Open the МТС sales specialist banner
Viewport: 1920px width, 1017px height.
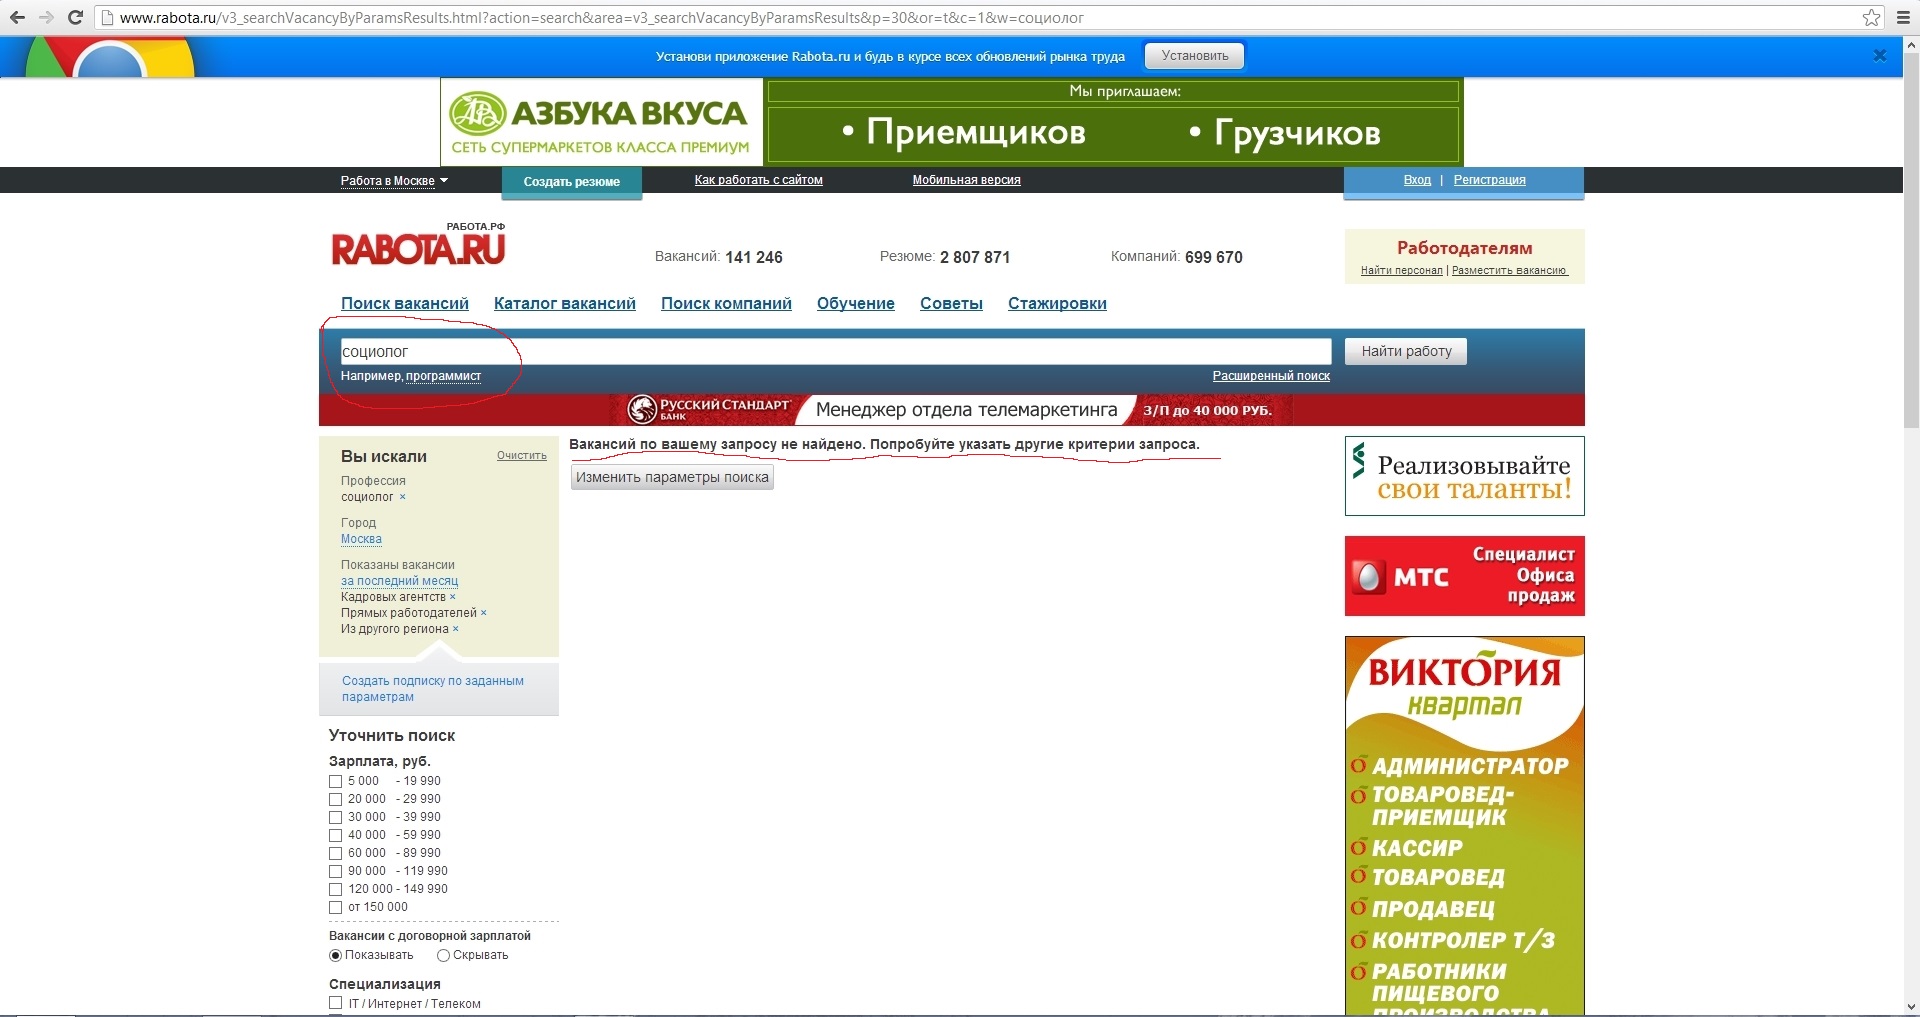1464,576
